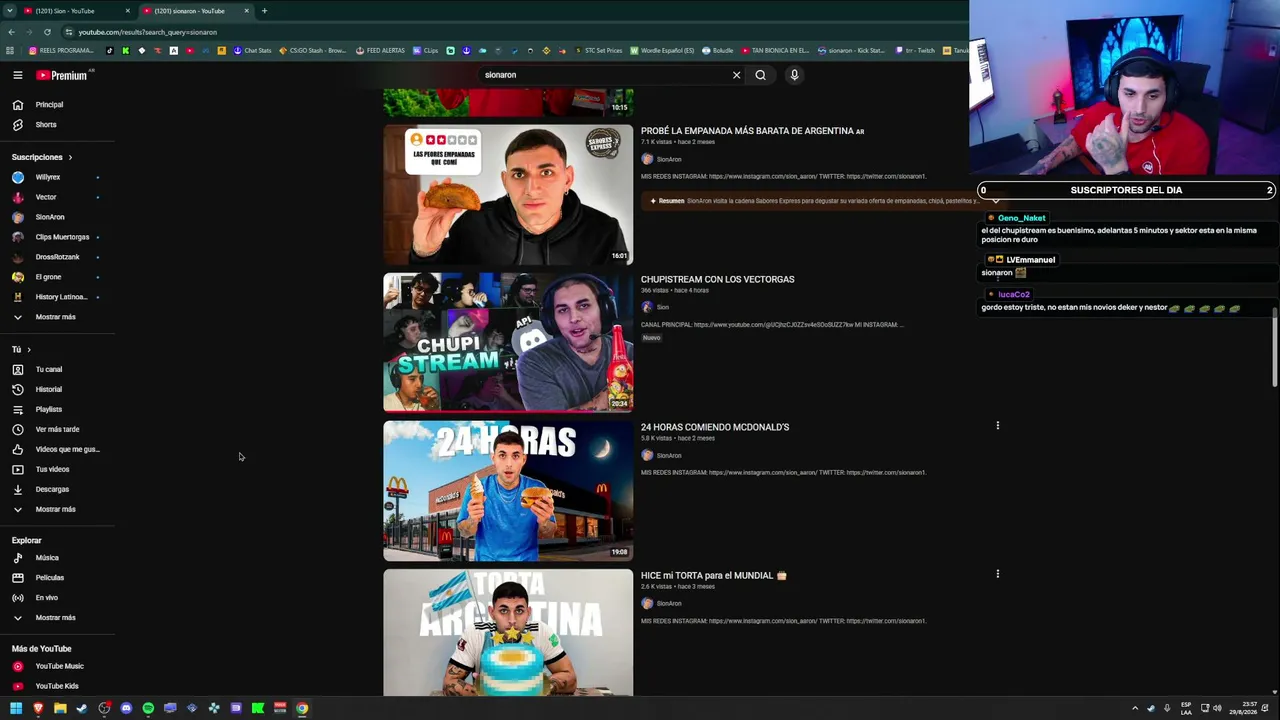Viewport: 1280px width, 720px height.
Task: Show hidden system tray icons
Action: 1134,709
